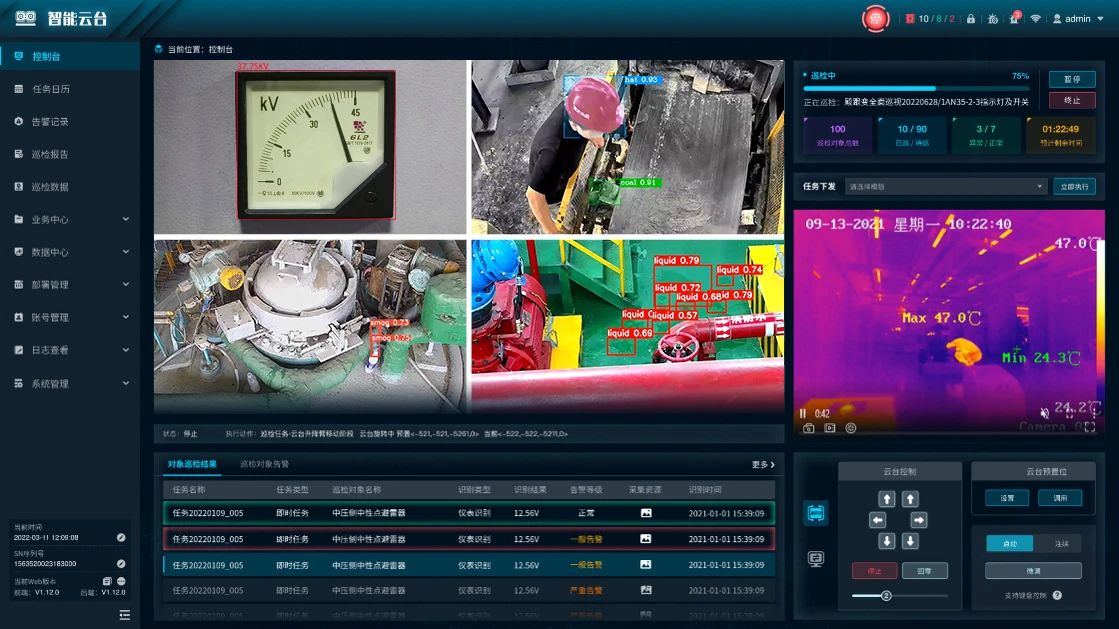The height and width of the screenshot is (629, 1119).
Task: Switch to 巡检对象告警 tab
Action: pyautogui.click(x=264, y=464)
